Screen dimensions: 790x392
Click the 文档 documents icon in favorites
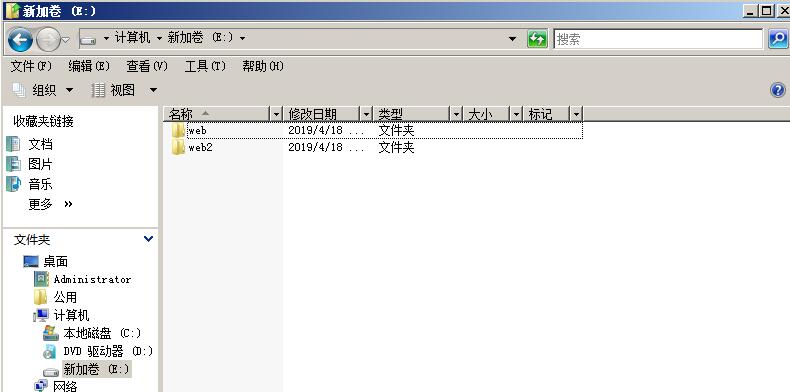click(x=13, y=144)
